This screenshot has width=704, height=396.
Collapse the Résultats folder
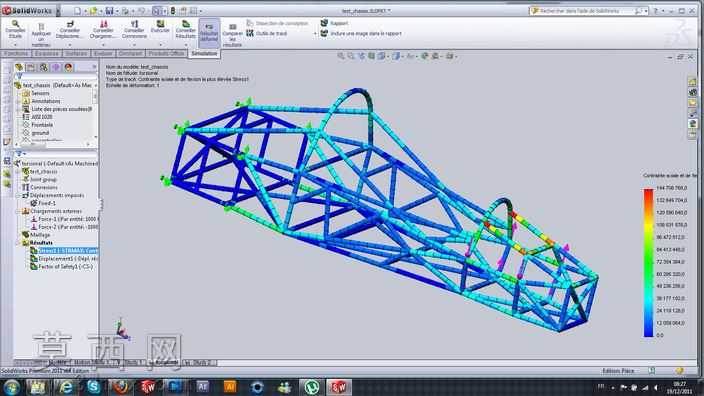[18, 243]
